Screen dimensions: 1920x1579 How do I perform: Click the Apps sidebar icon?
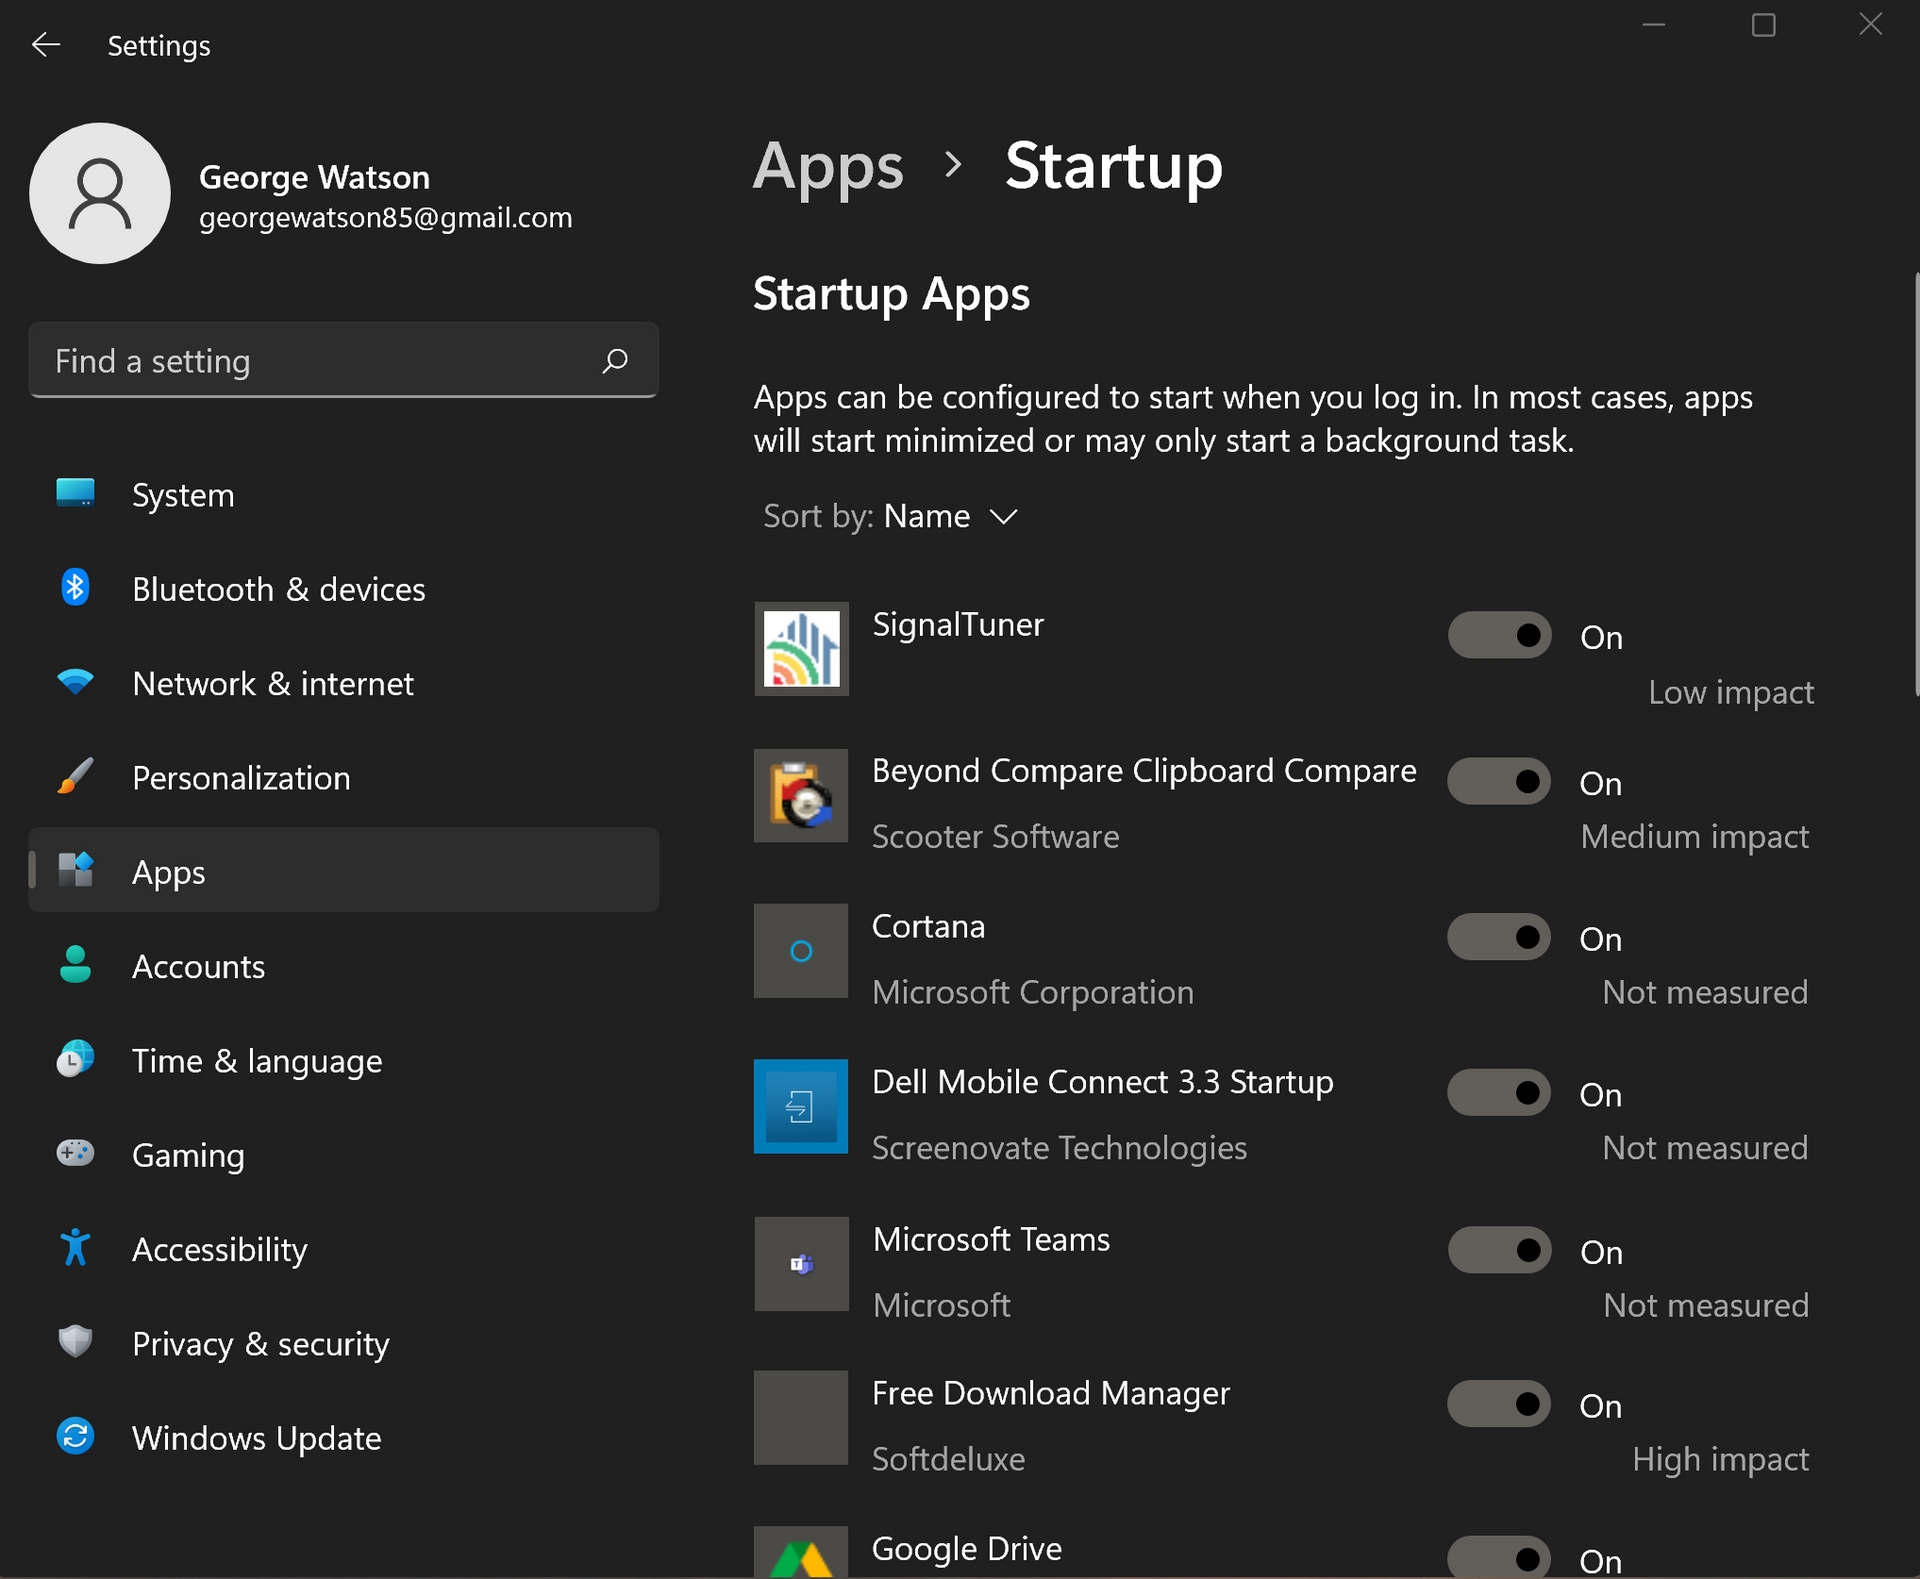pos(75,870)
